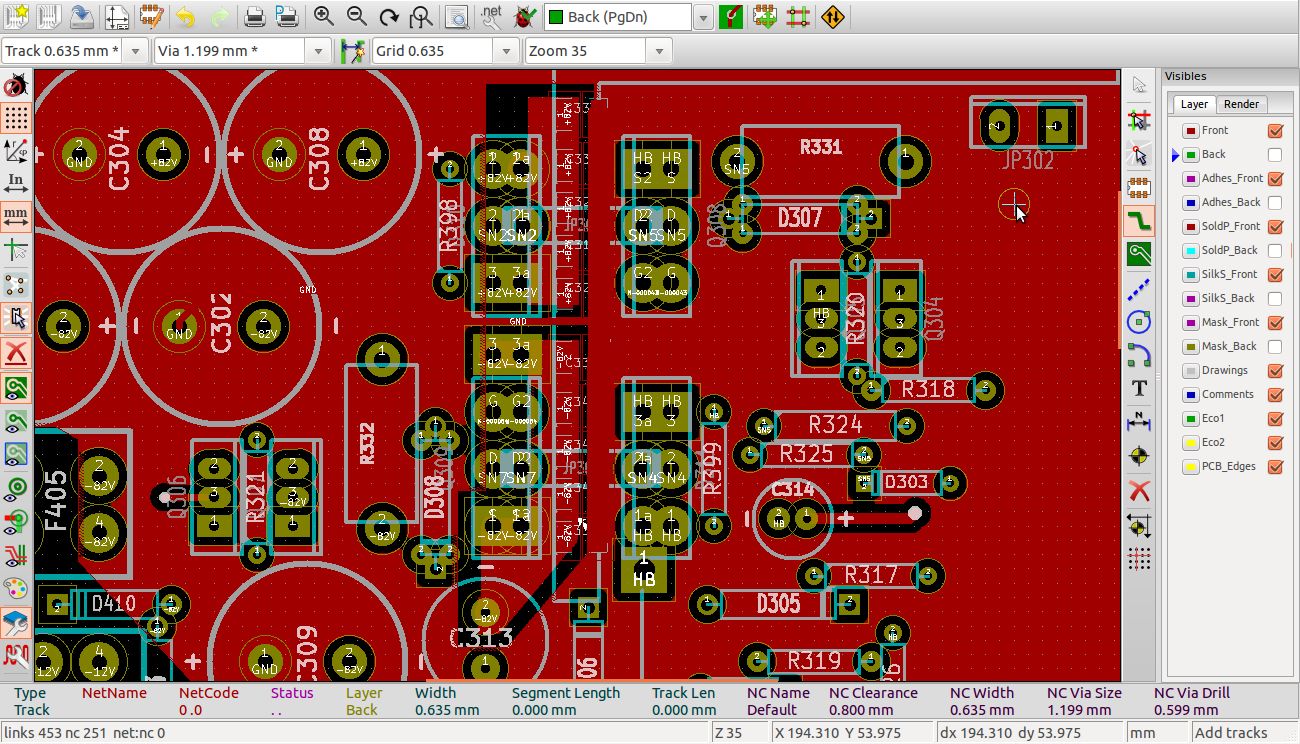Select the Delete items tool
The height and width of the screenshot is (744, 1300).
pyautogui.click(x=1138, y=491)
